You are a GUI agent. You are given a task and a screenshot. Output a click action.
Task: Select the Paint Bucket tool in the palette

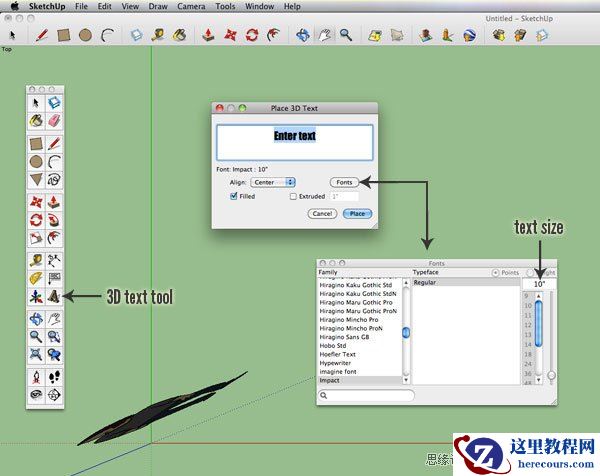pyautogui.click(x=36, y=121)
